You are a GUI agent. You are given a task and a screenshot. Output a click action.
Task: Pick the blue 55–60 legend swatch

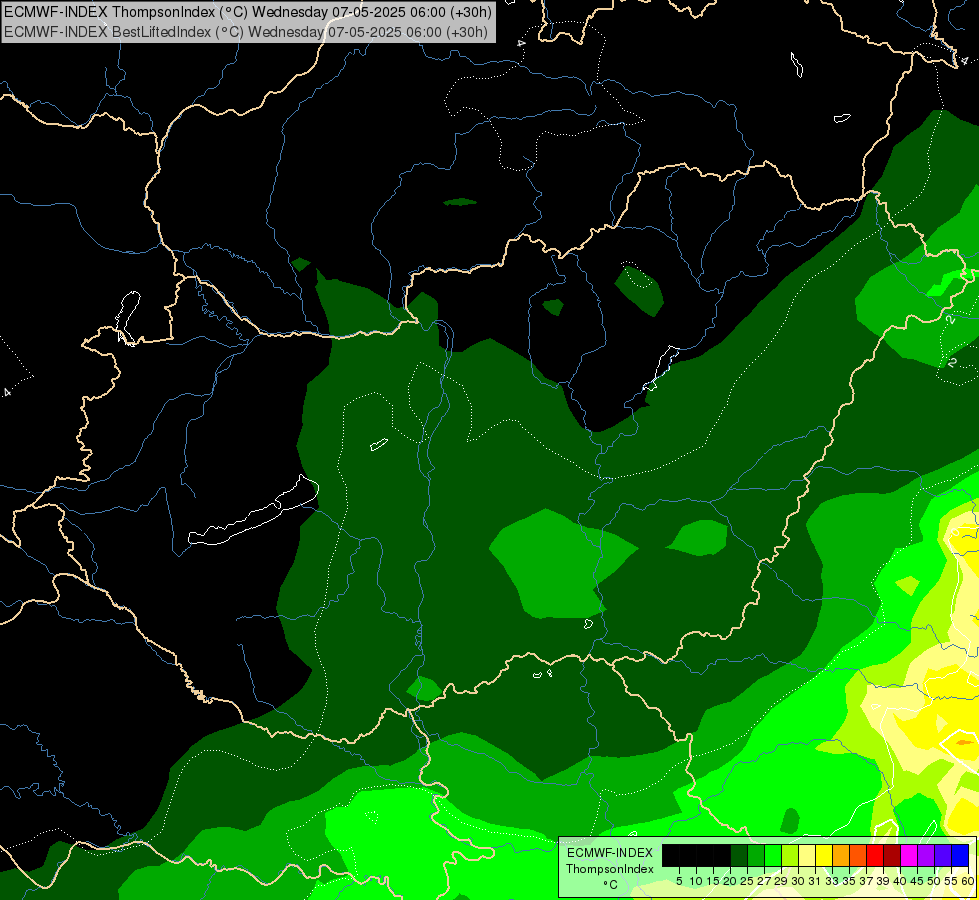click(x=960, y=855)
